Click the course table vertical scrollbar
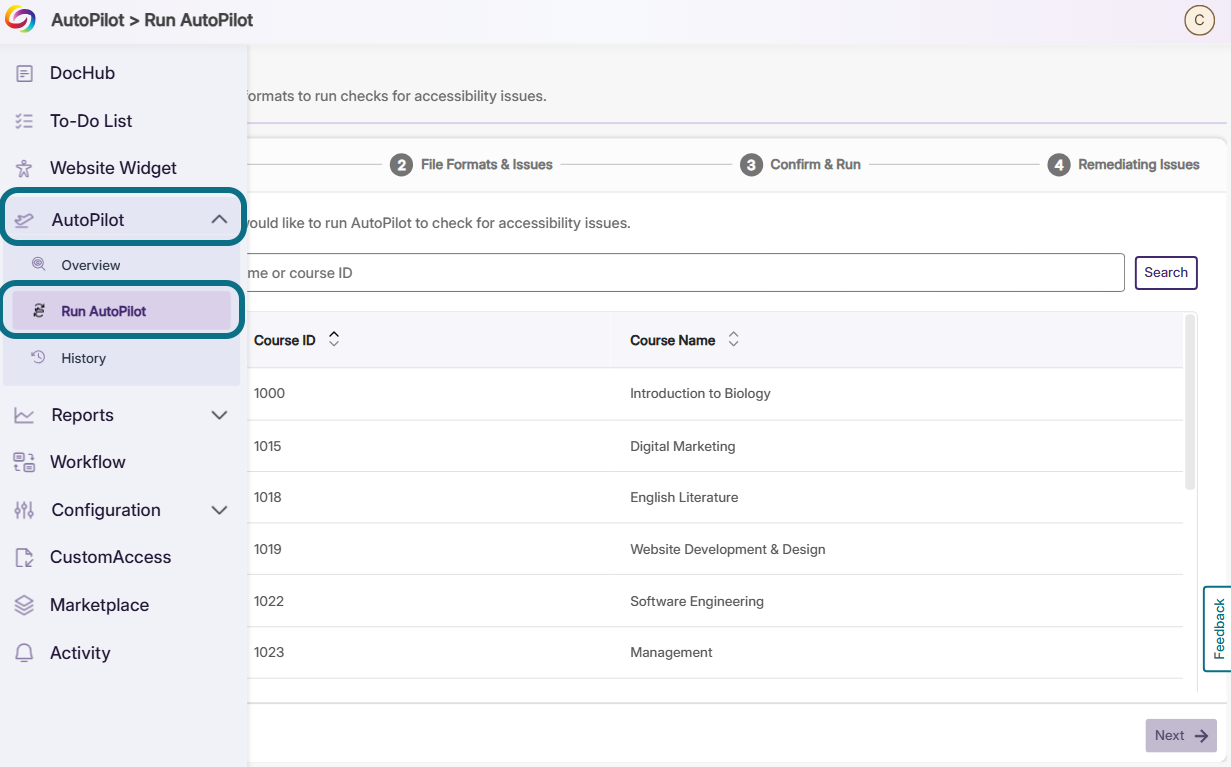 coord(1190,402)
